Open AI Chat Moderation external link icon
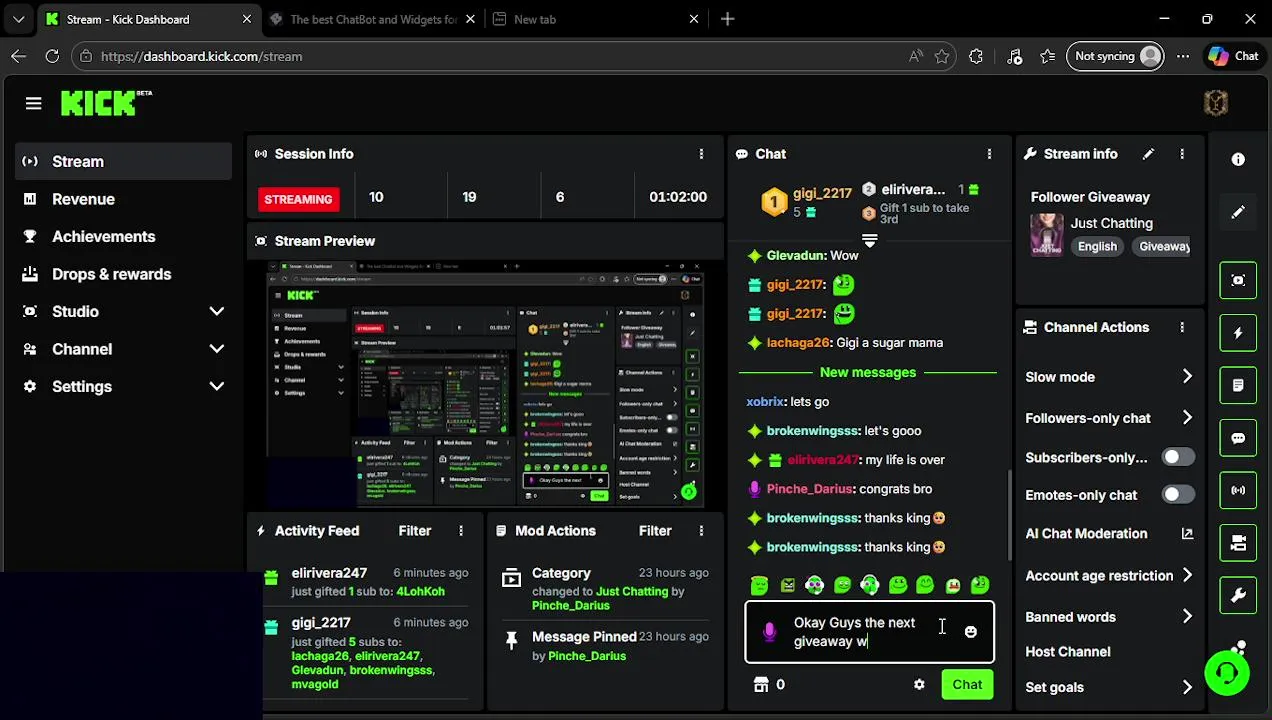Image resolution: width=1272 pixels, height=720 pixels. [1187, 534]
